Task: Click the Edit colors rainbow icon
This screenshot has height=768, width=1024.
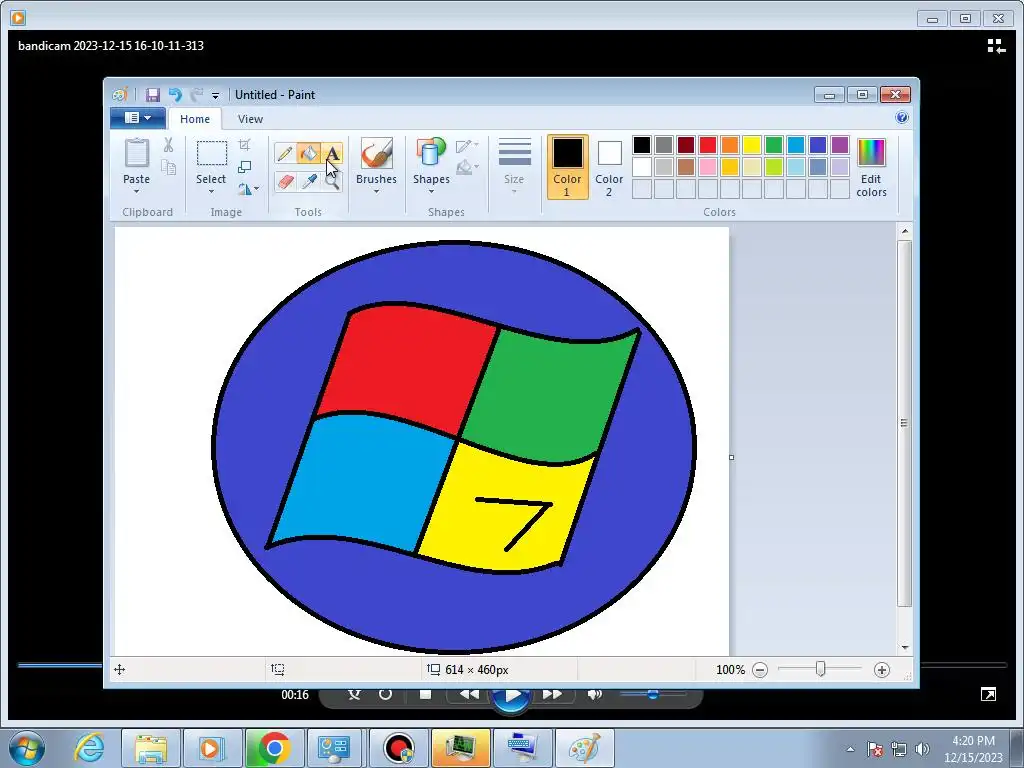Action: point(871,153)
